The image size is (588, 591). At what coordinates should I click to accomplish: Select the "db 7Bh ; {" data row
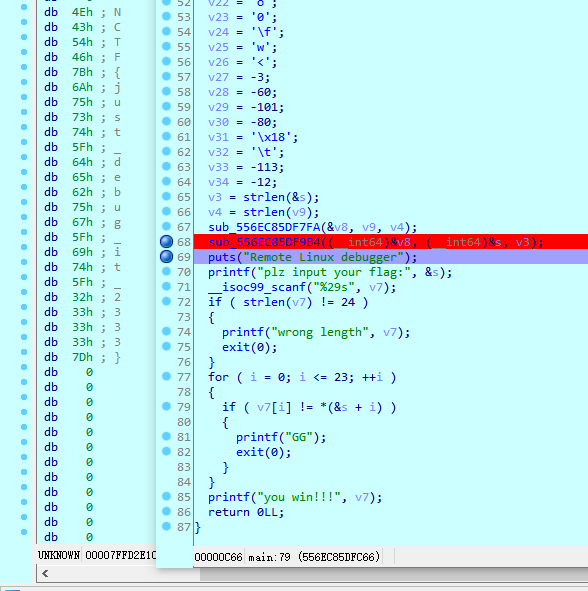tap(83, 72)
